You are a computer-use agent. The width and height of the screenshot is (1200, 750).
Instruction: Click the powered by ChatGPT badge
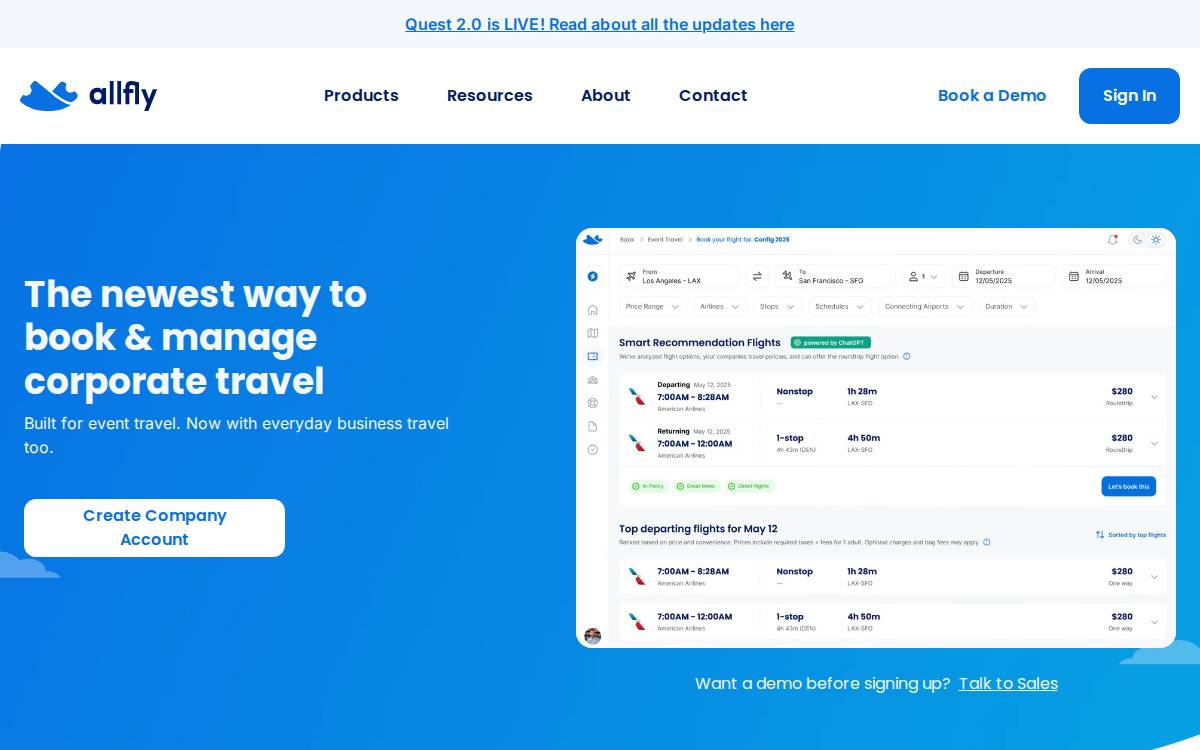tap(830, 342)
